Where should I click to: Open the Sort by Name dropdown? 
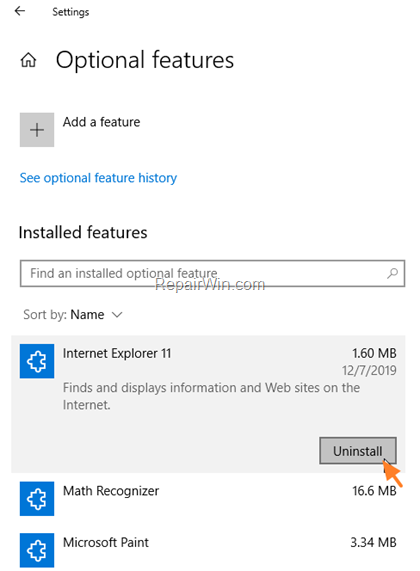point(73,314)
